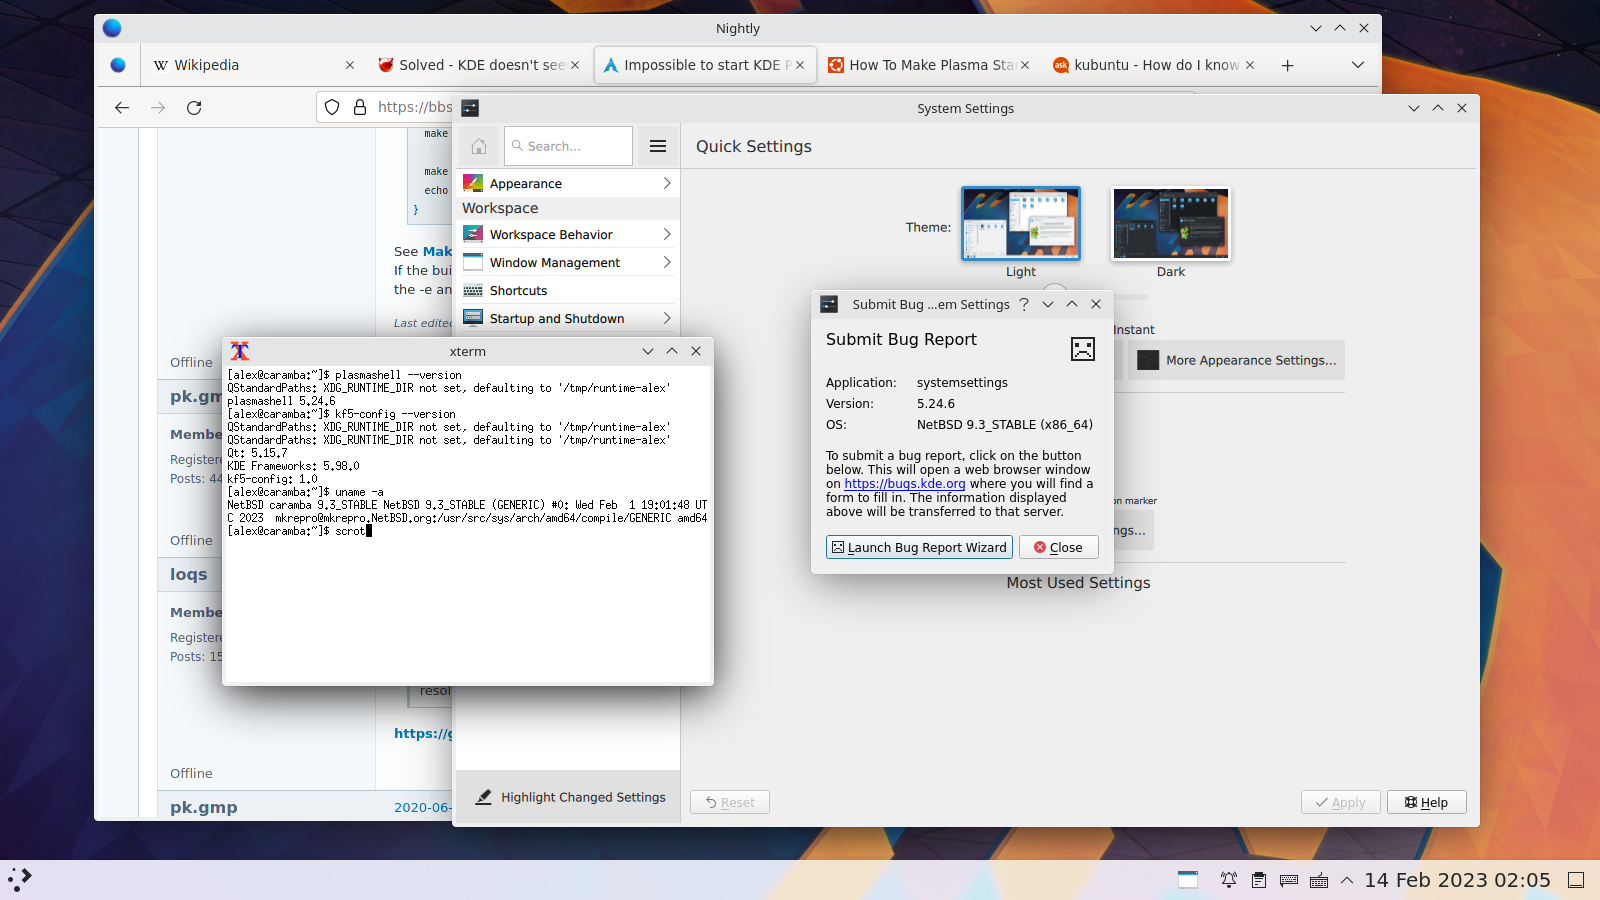Close the Impossible to start KDE tab
The height and width of the screenshot is (900, 1600).
point(800,65)
